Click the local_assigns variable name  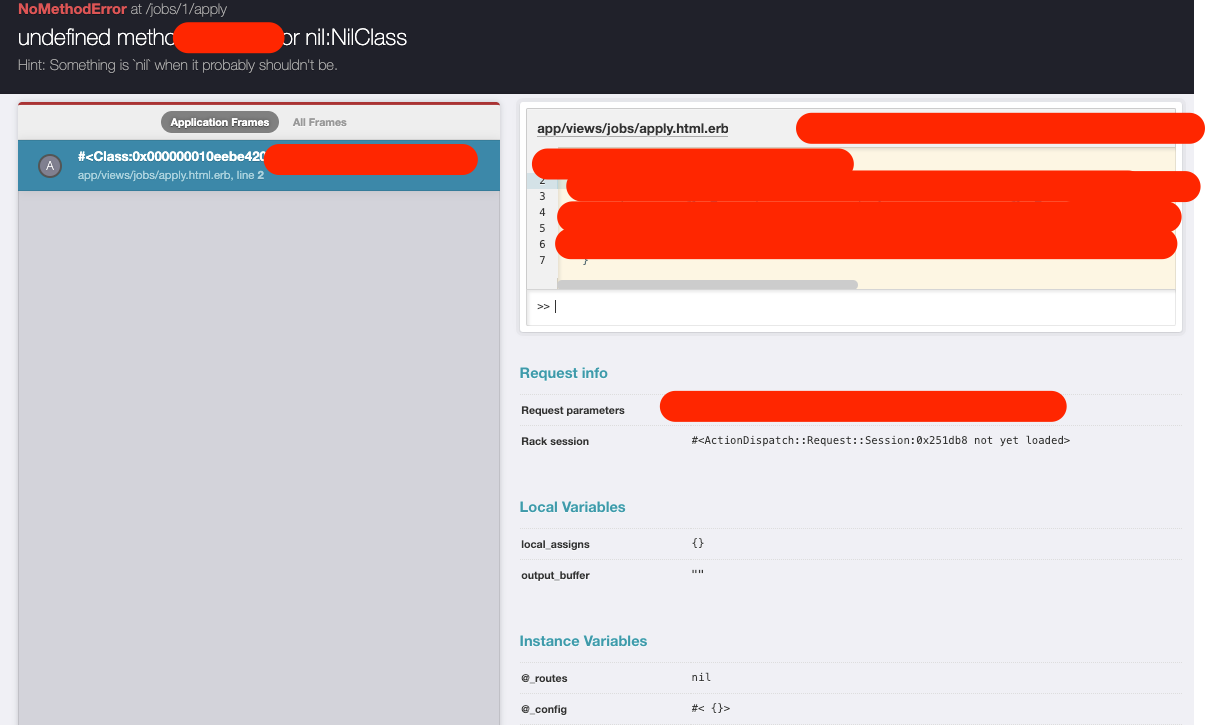[x=555, y=545]
